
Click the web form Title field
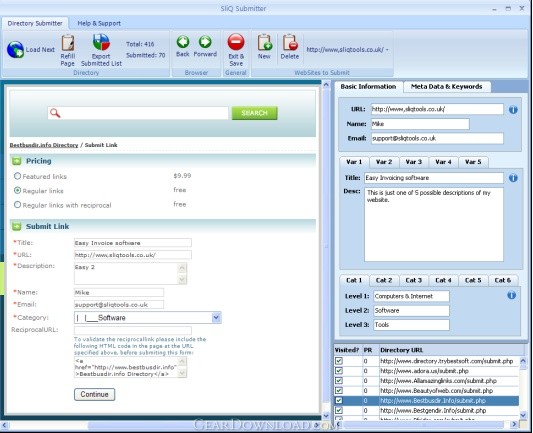[133, 243]
